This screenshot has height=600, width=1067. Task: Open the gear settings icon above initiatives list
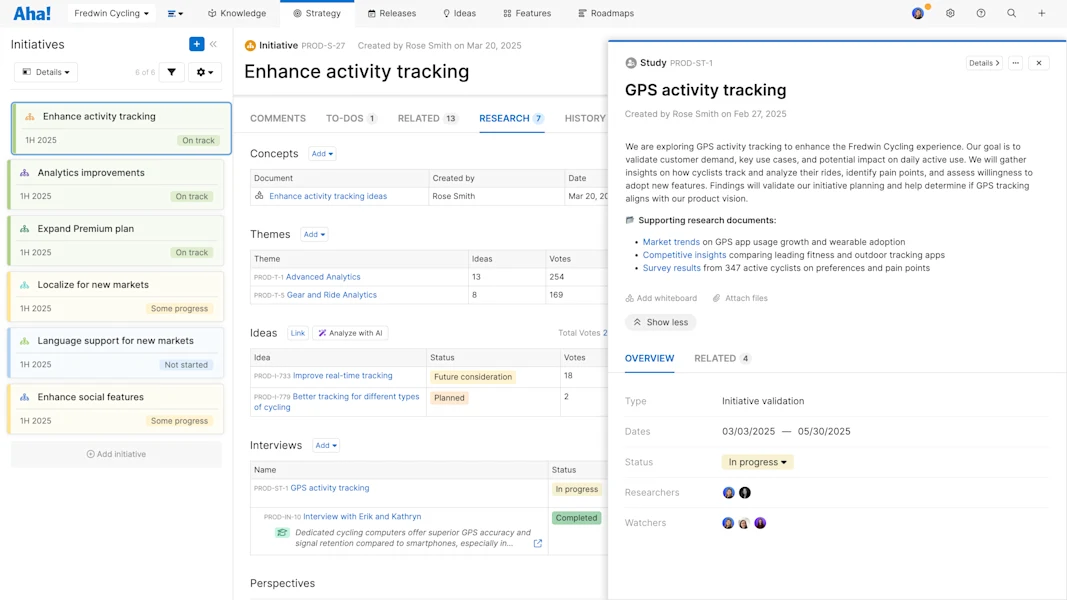200,72
